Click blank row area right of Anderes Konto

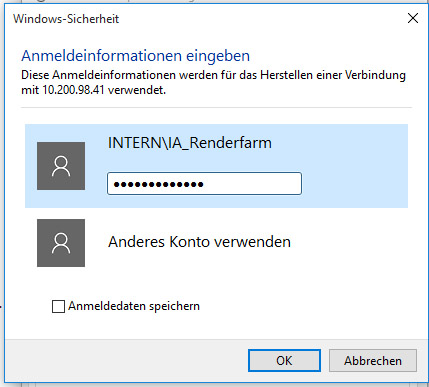coord(350,243)
